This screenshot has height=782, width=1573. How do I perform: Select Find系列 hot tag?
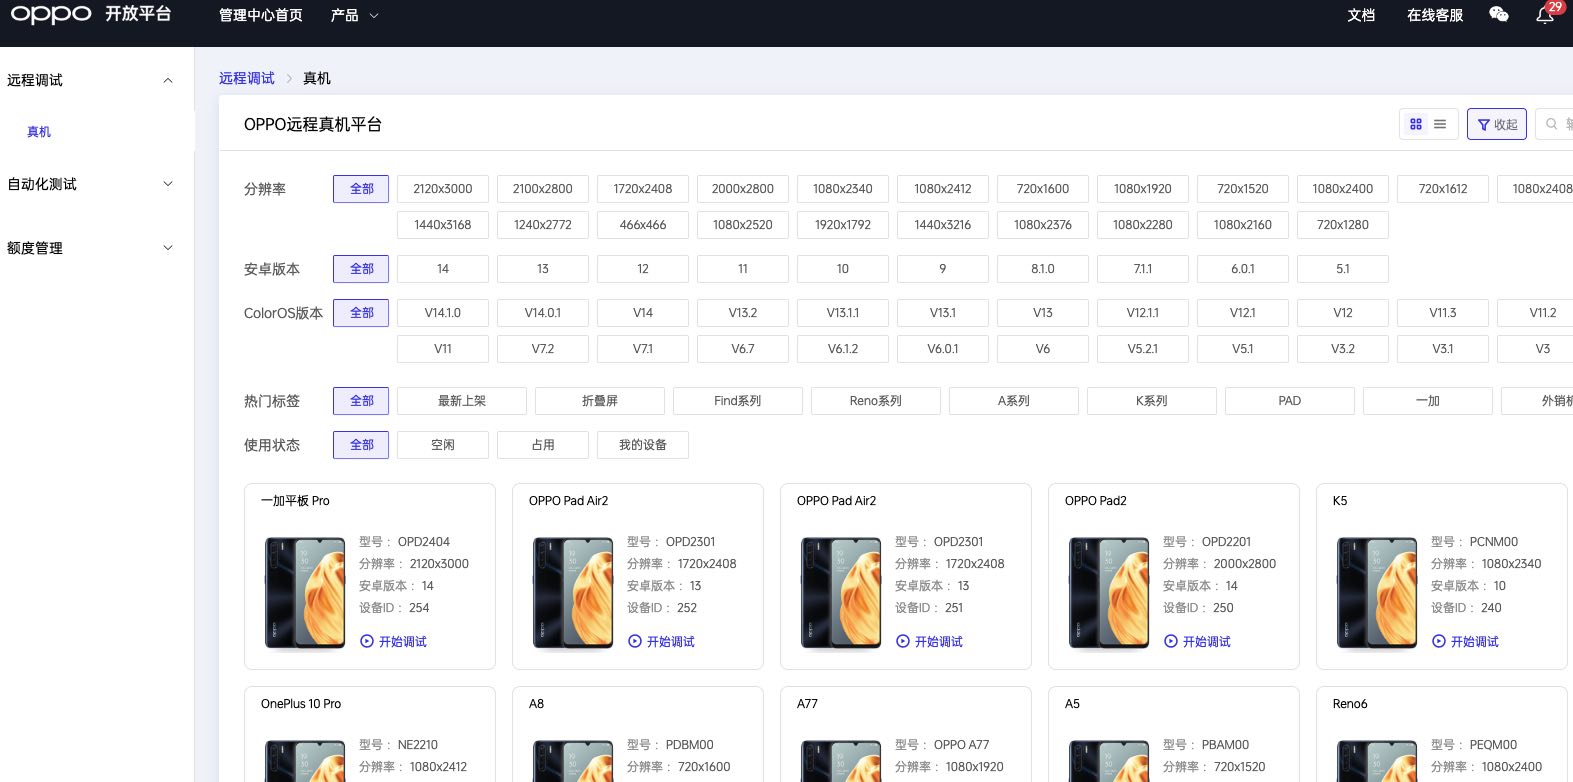738,401
